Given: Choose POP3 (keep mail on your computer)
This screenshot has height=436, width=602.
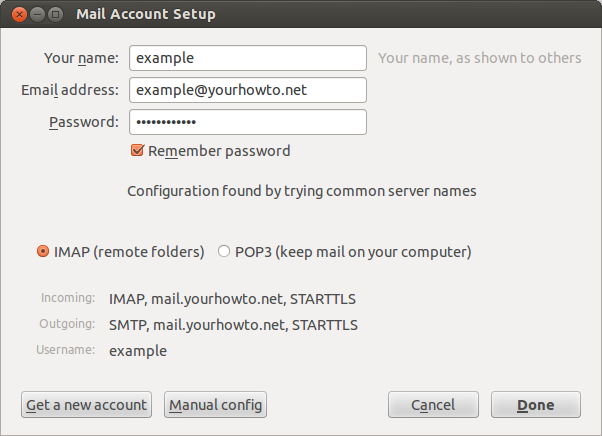Looking at the screenshot, I should [x=223, y=251].
